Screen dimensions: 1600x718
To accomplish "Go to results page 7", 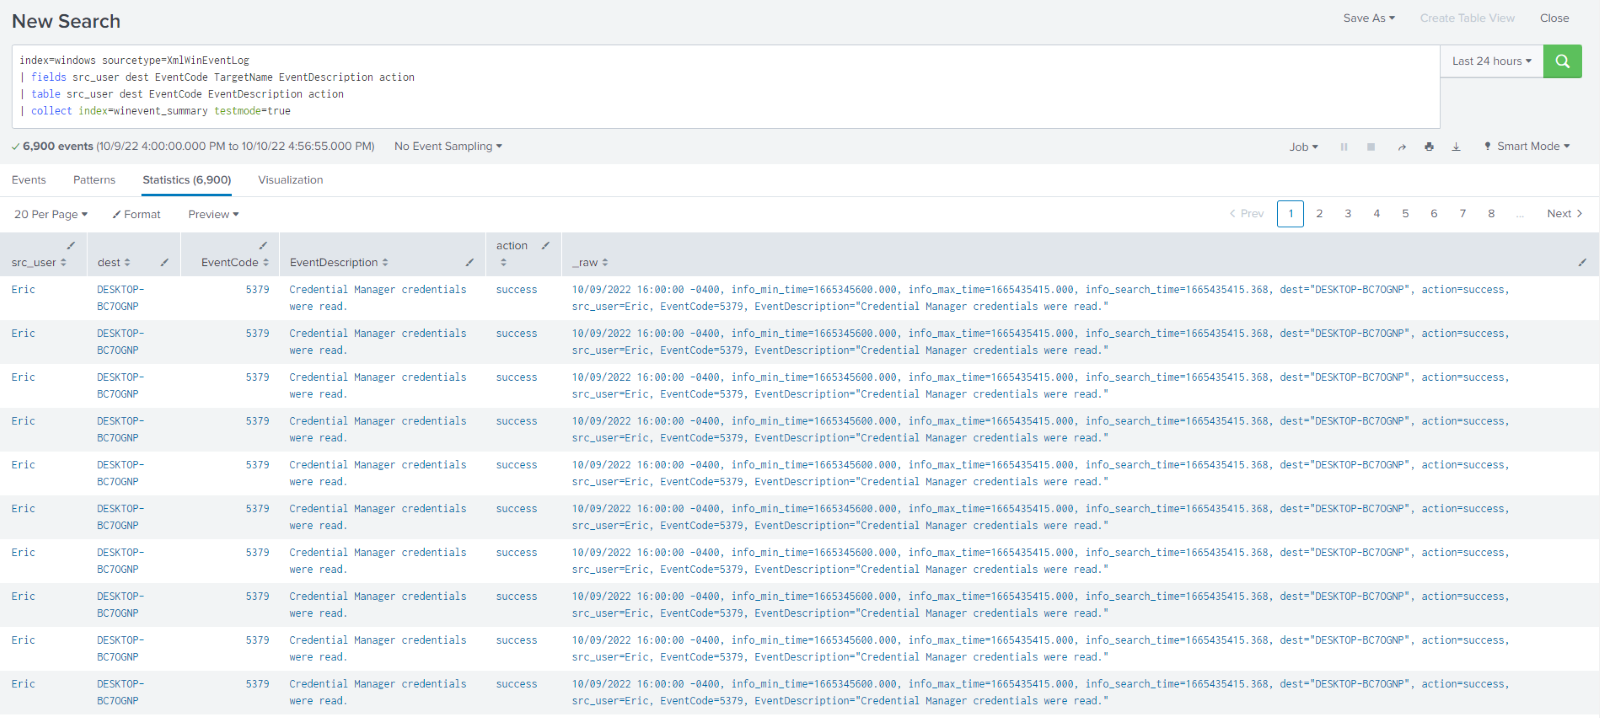I will click(x=1463, y=214).
